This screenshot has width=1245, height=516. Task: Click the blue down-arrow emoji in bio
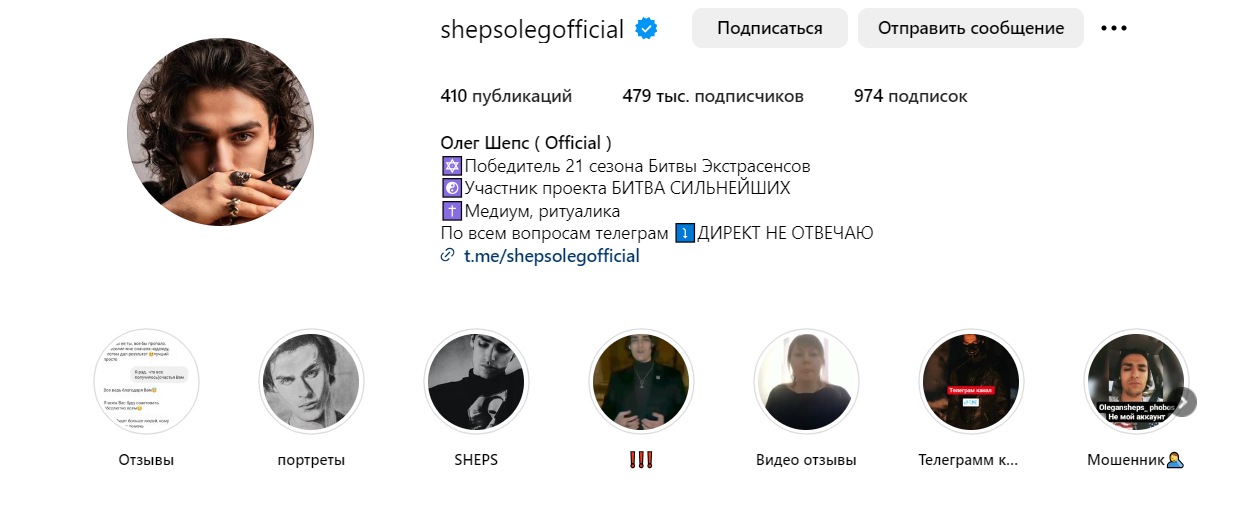(x=685, y=233)
